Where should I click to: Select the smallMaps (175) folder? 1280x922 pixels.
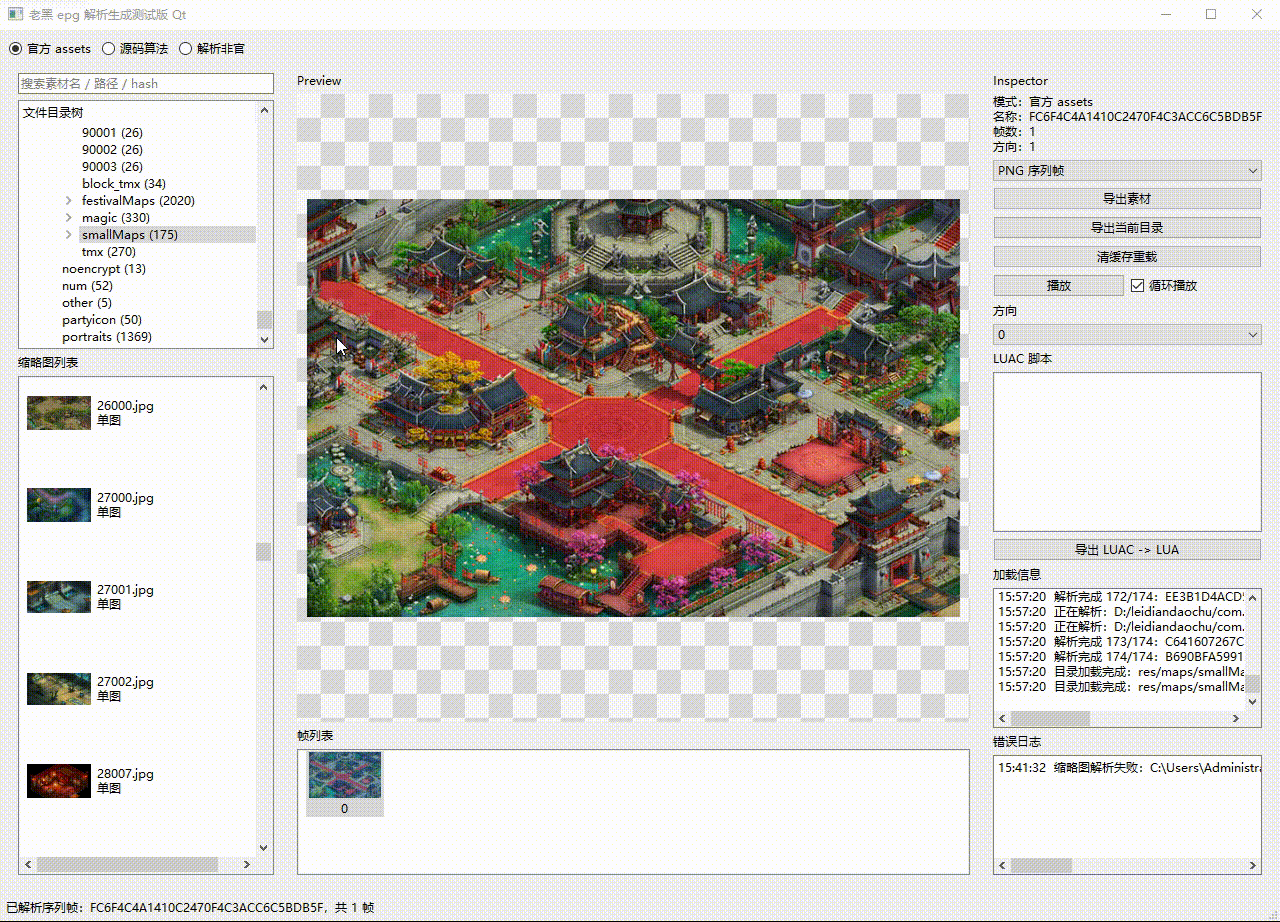point(130,235)
